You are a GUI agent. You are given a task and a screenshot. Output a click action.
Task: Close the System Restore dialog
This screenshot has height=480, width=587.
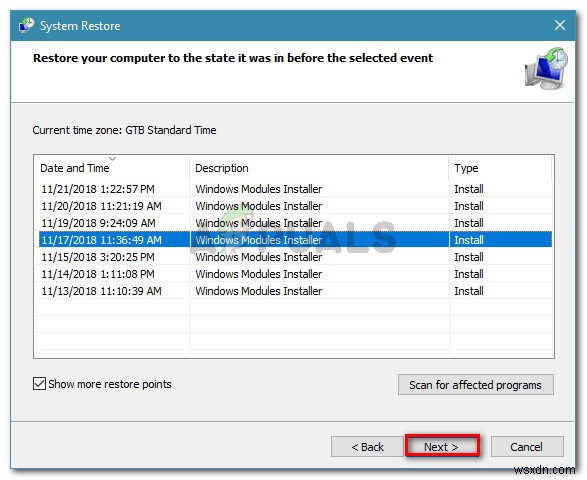pos(560,25)
